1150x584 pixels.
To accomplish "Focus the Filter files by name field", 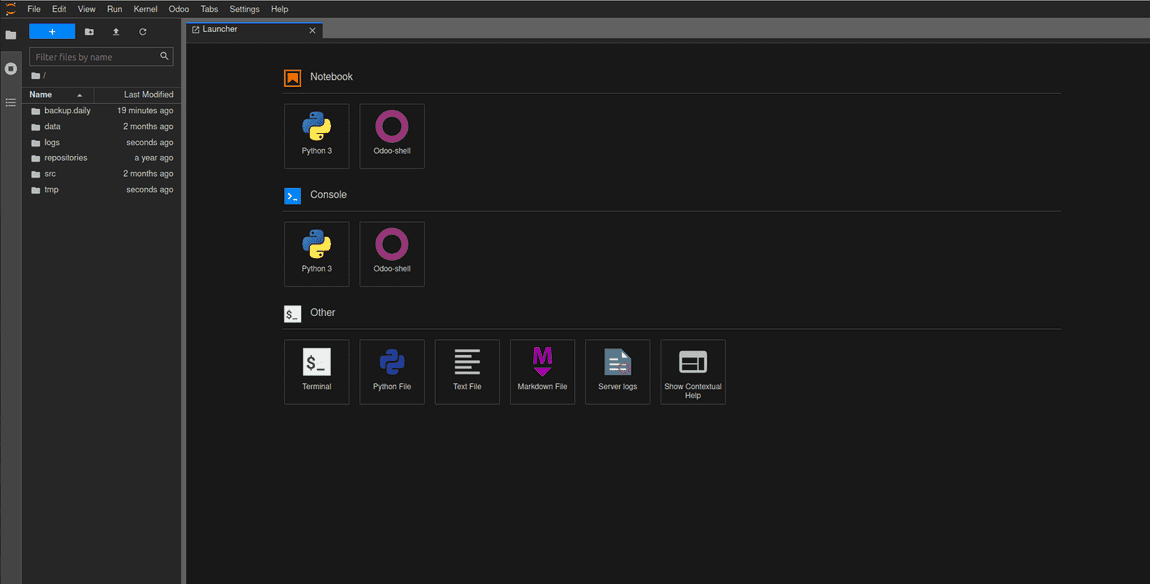I will 101,56.
